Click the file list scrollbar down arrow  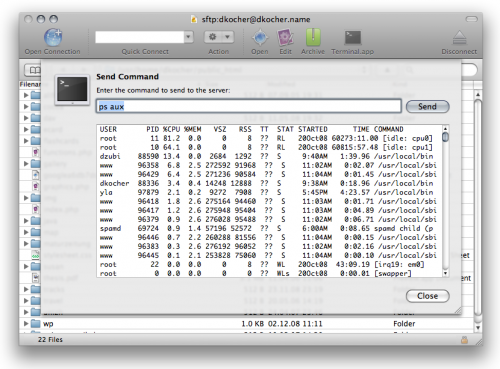point(478,328)
